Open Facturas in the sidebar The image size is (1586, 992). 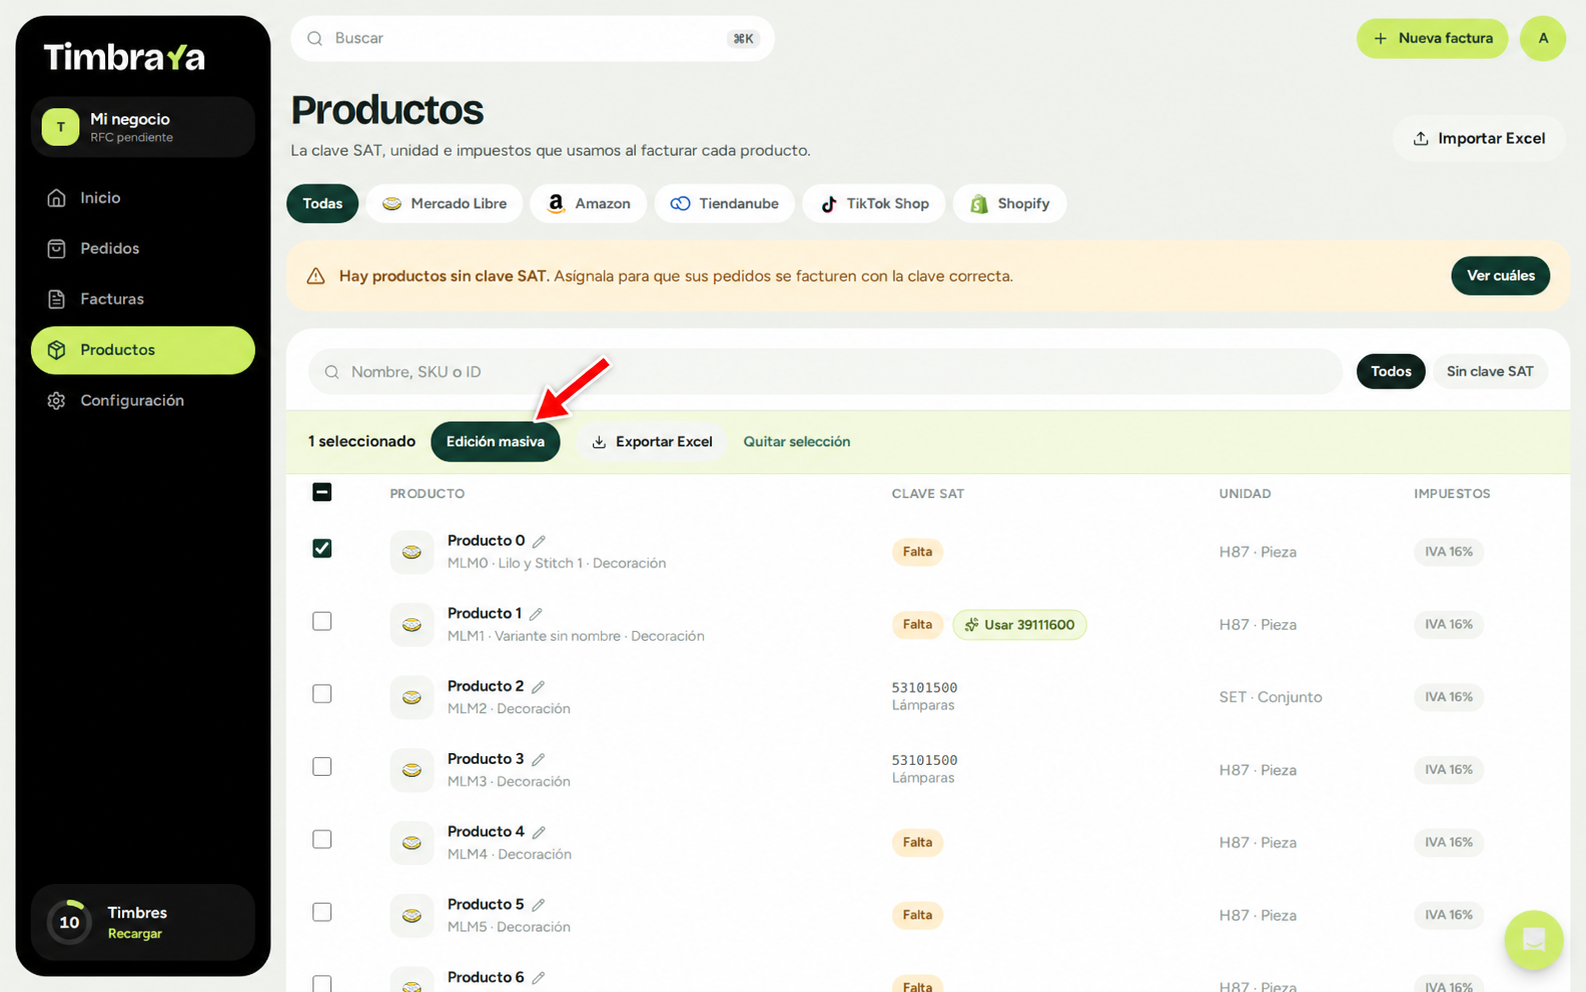point(143,299)
